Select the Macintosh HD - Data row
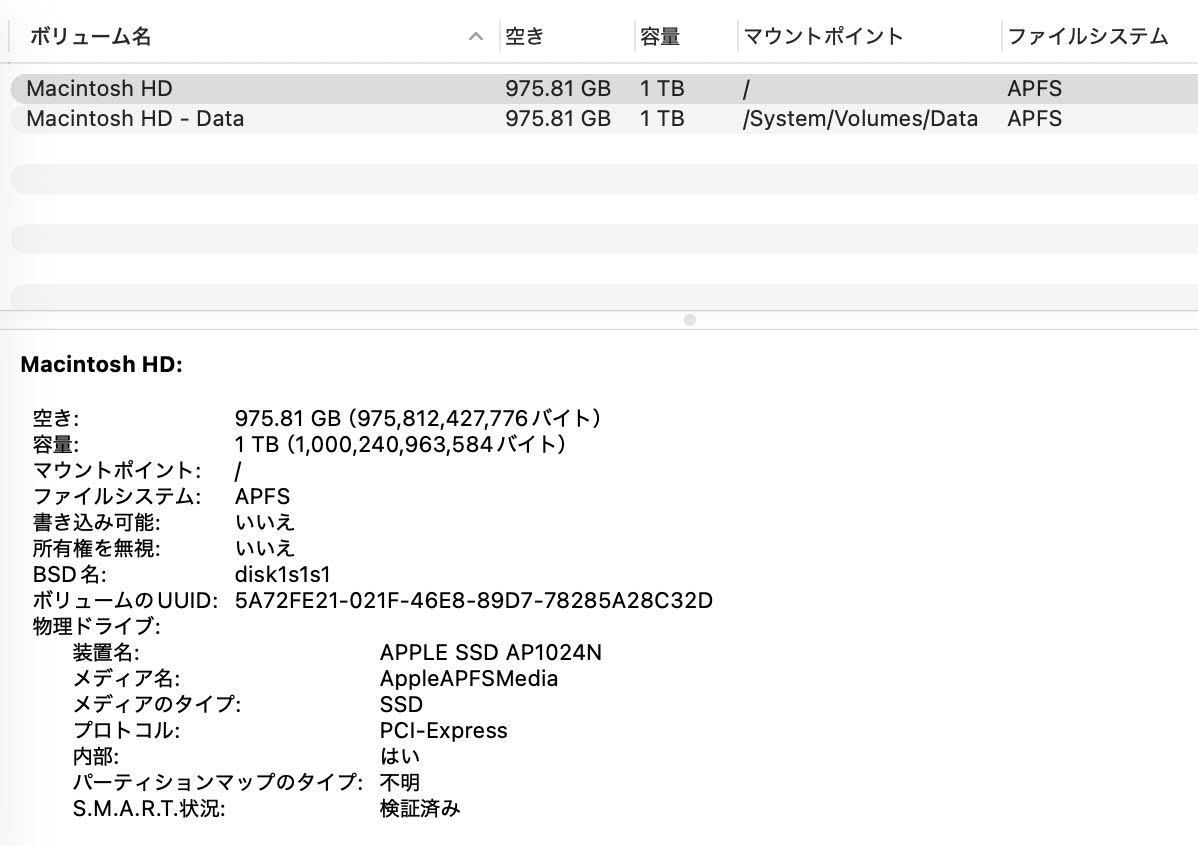The image size is (1198, 846). 135,118
